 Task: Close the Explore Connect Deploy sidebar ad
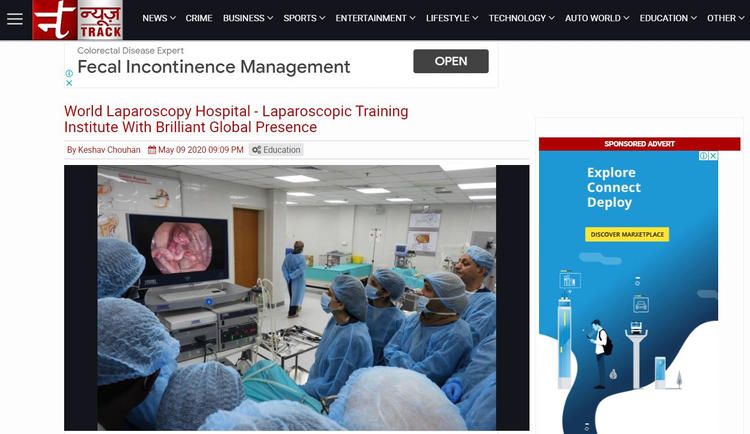713,156
